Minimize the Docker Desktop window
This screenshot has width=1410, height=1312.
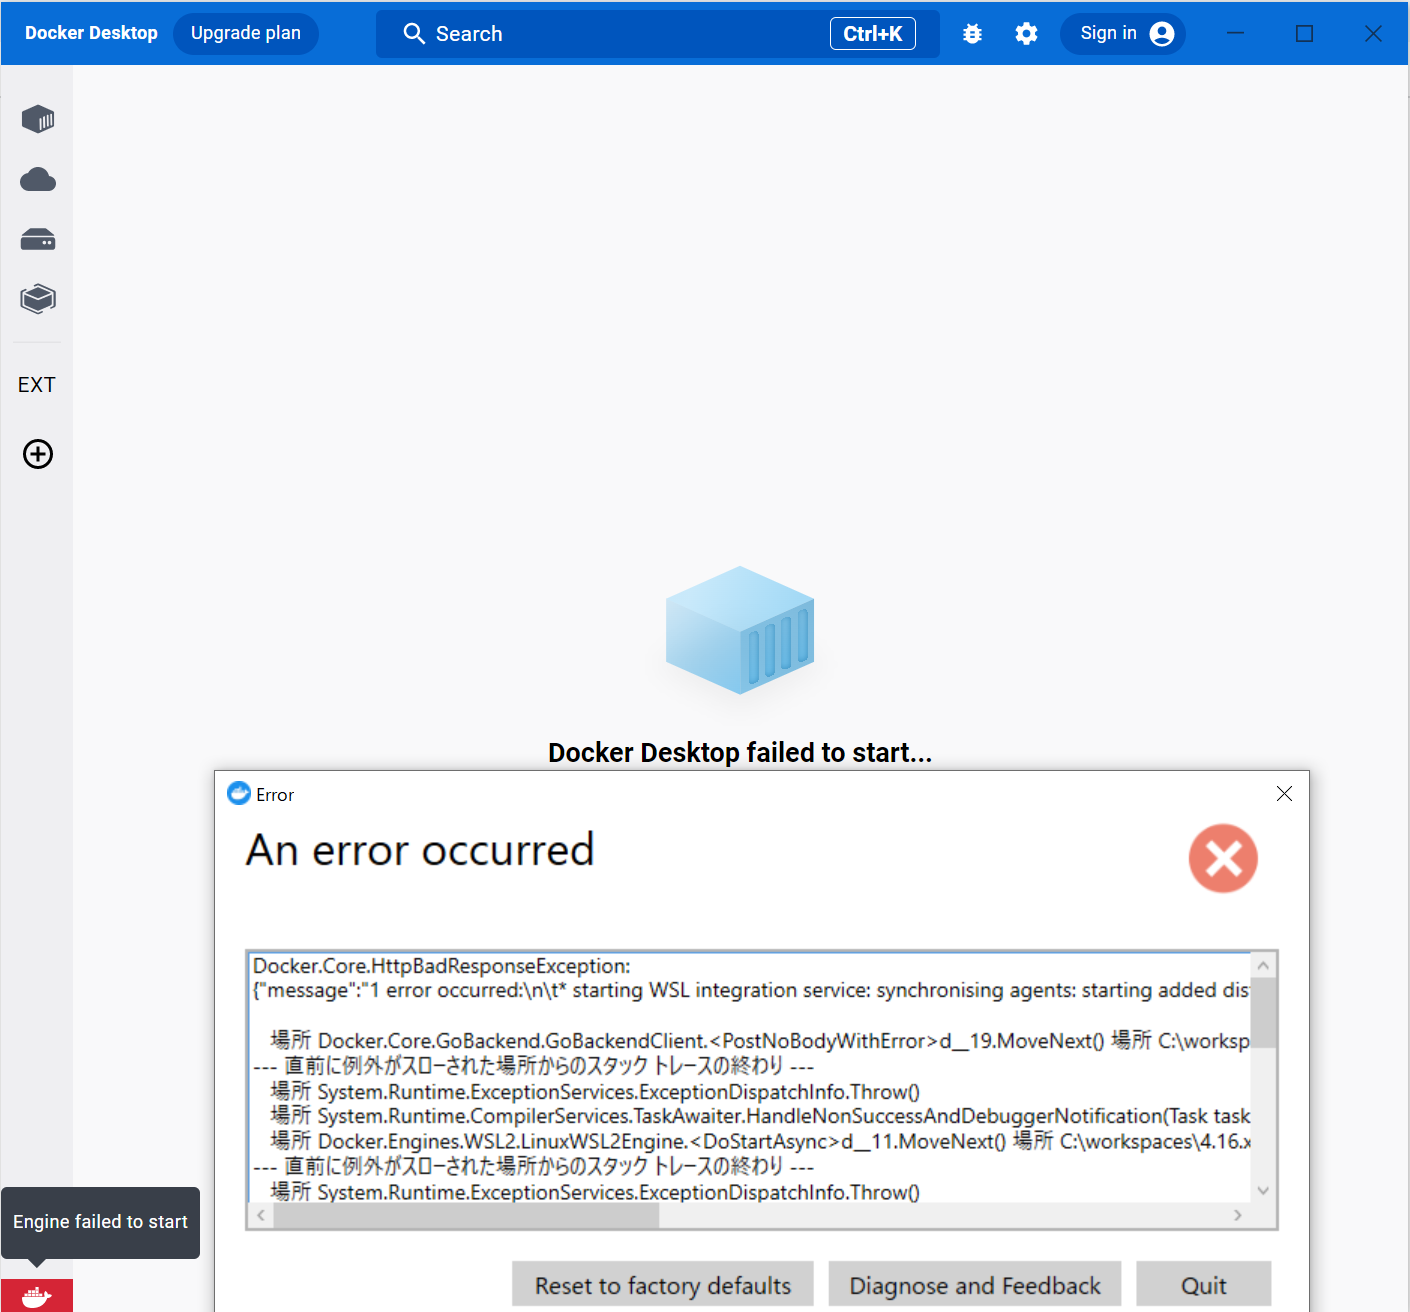pyautogui.click(x=1236, y=33)
